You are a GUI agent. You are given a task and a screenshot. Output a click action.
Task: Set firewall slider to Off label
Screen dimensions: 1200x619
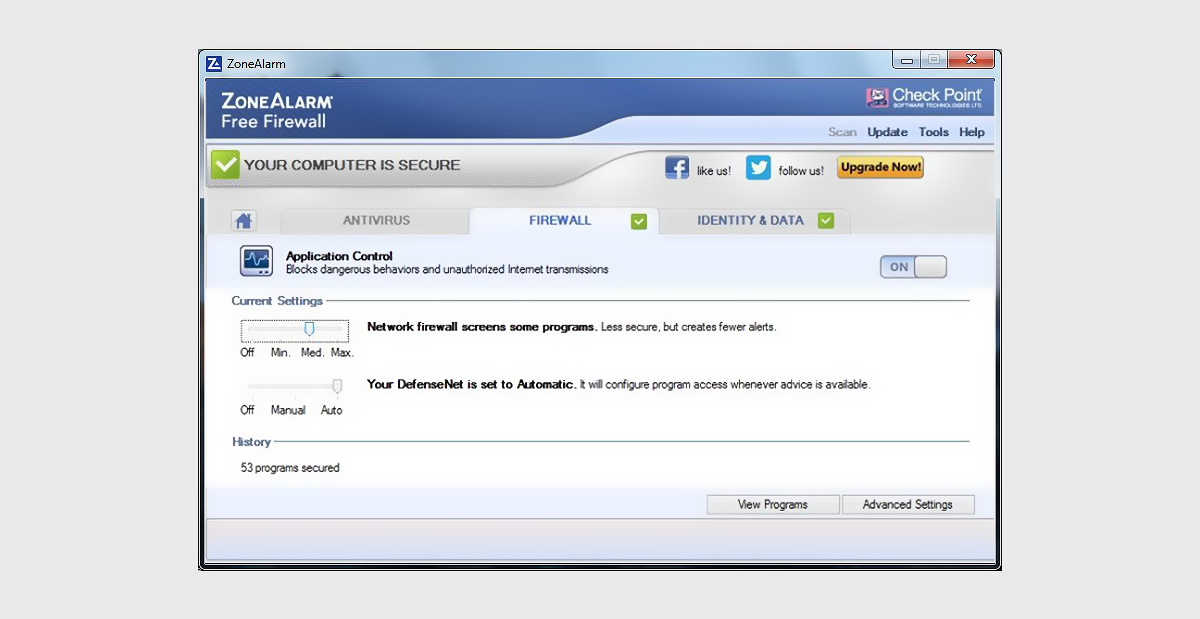click(x=247, y=353)
